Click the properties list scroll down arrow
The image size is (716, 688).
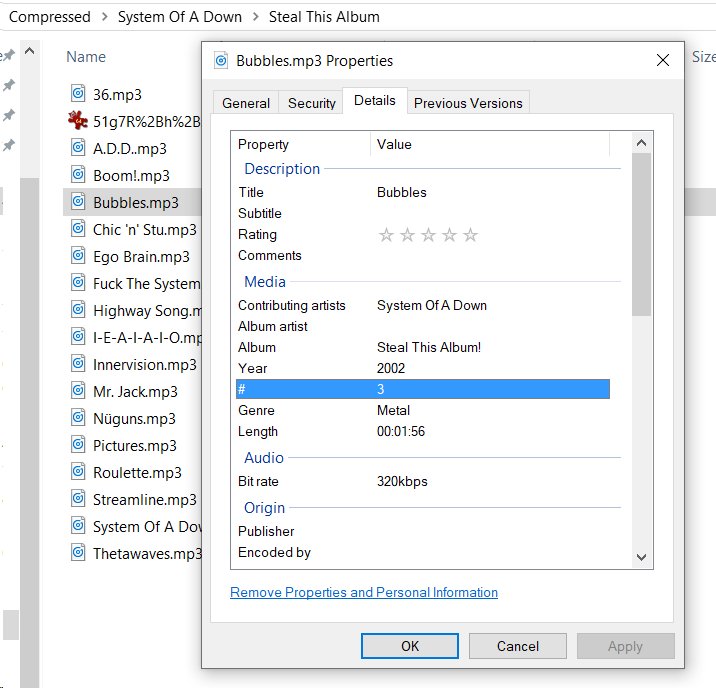click(641, 557)
